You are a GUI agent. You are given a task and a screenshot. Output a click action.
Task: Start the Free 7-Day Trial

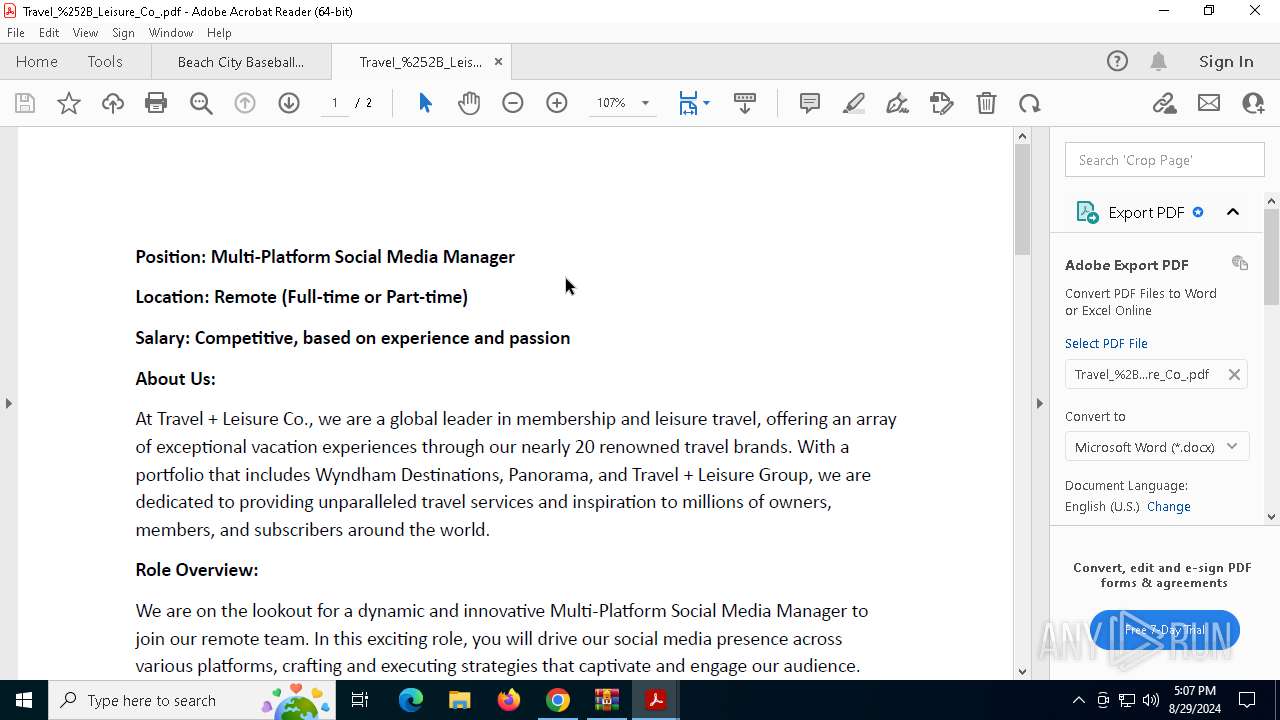pos(1165,630)
